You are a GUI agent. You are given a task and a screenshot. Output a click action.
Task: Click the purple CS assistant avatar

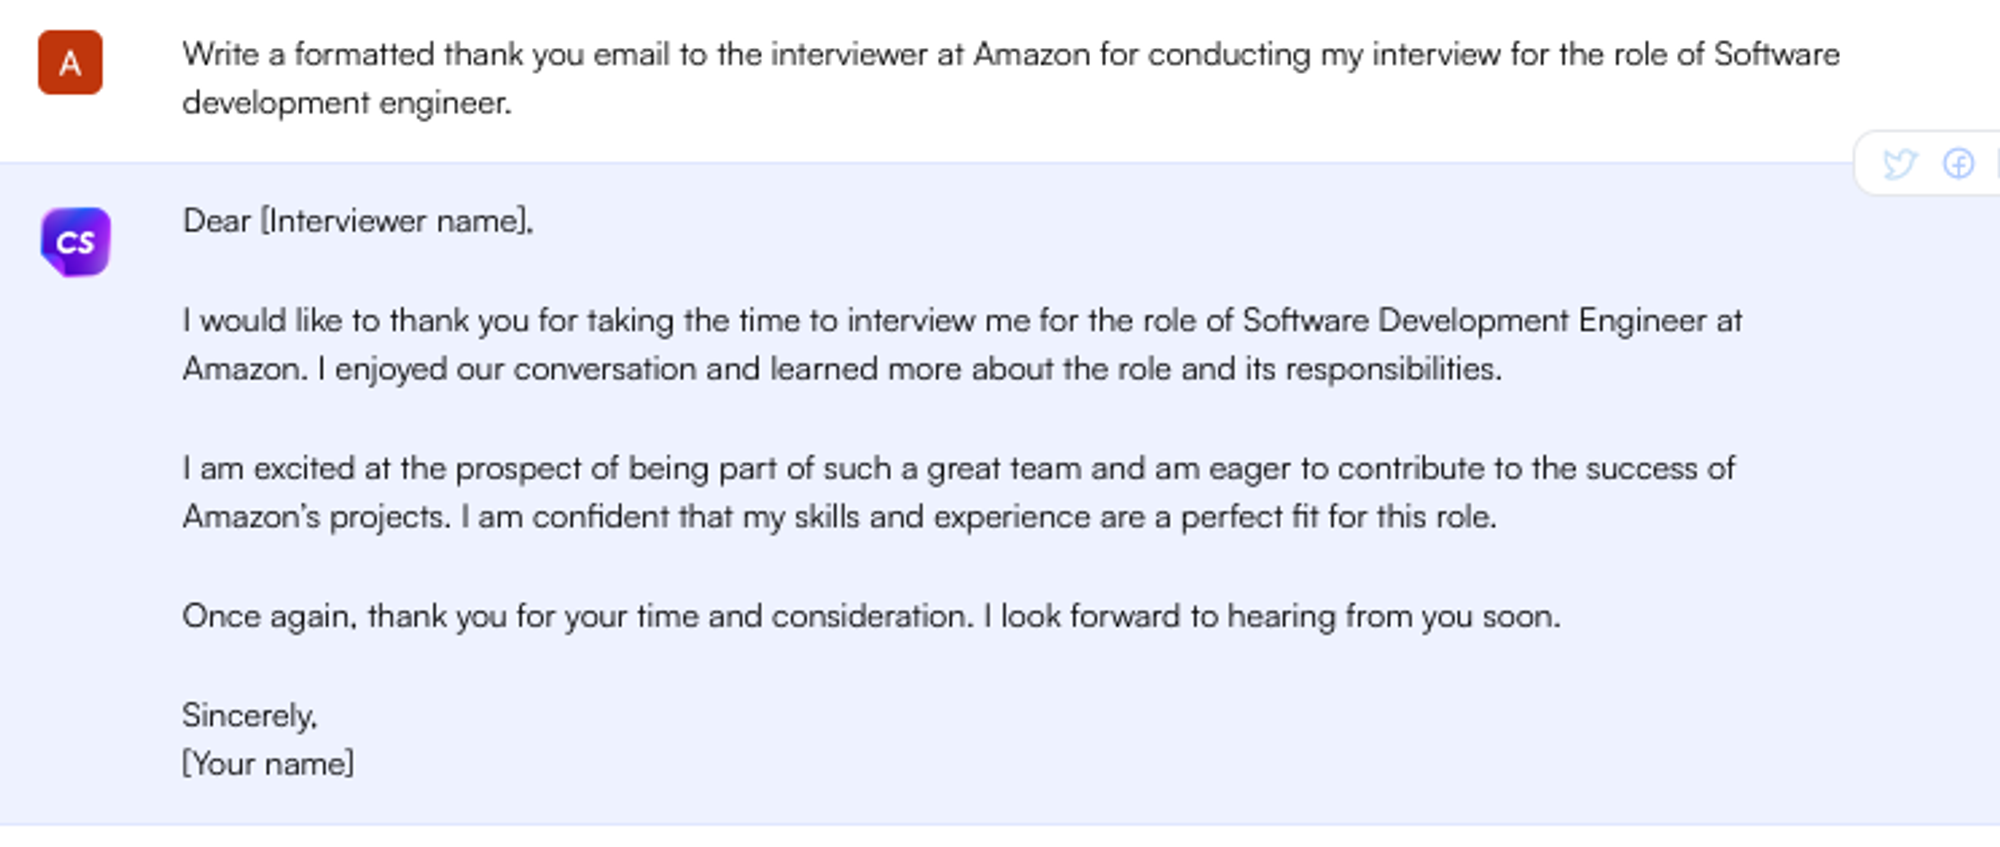point(75,241)
